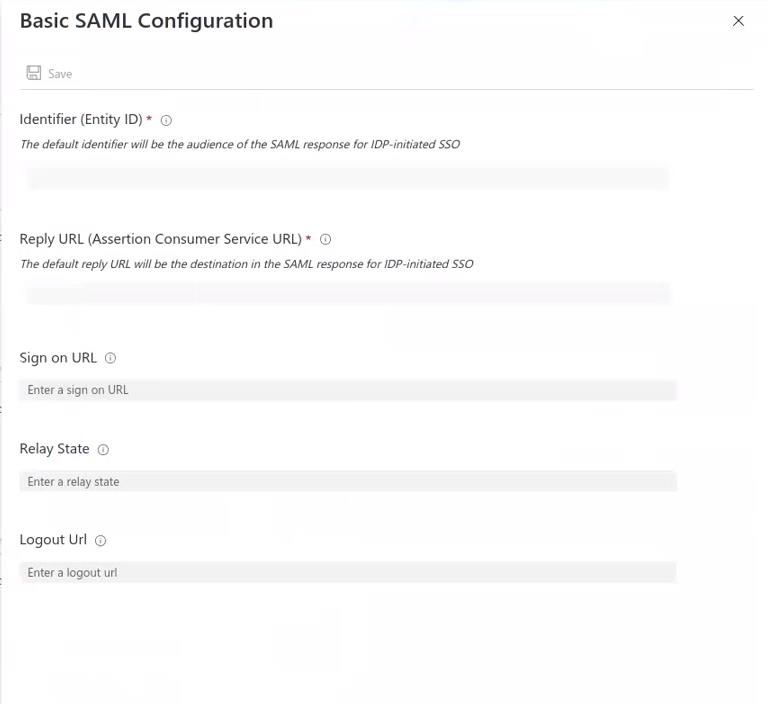Click info icon next to Relay State
The image size is (768, 704).
[103, 450]
